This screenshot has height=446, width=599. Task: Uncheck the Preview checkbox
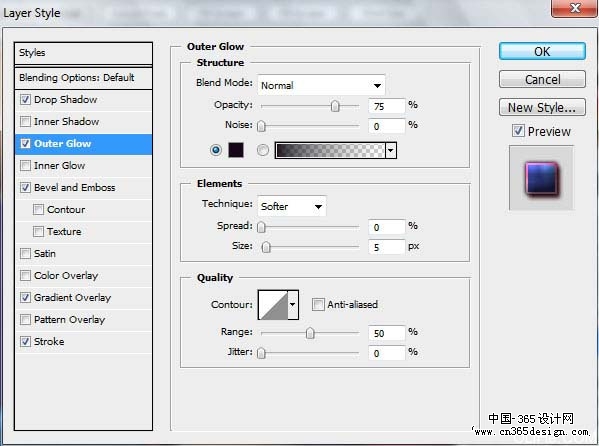coord(518,131)
